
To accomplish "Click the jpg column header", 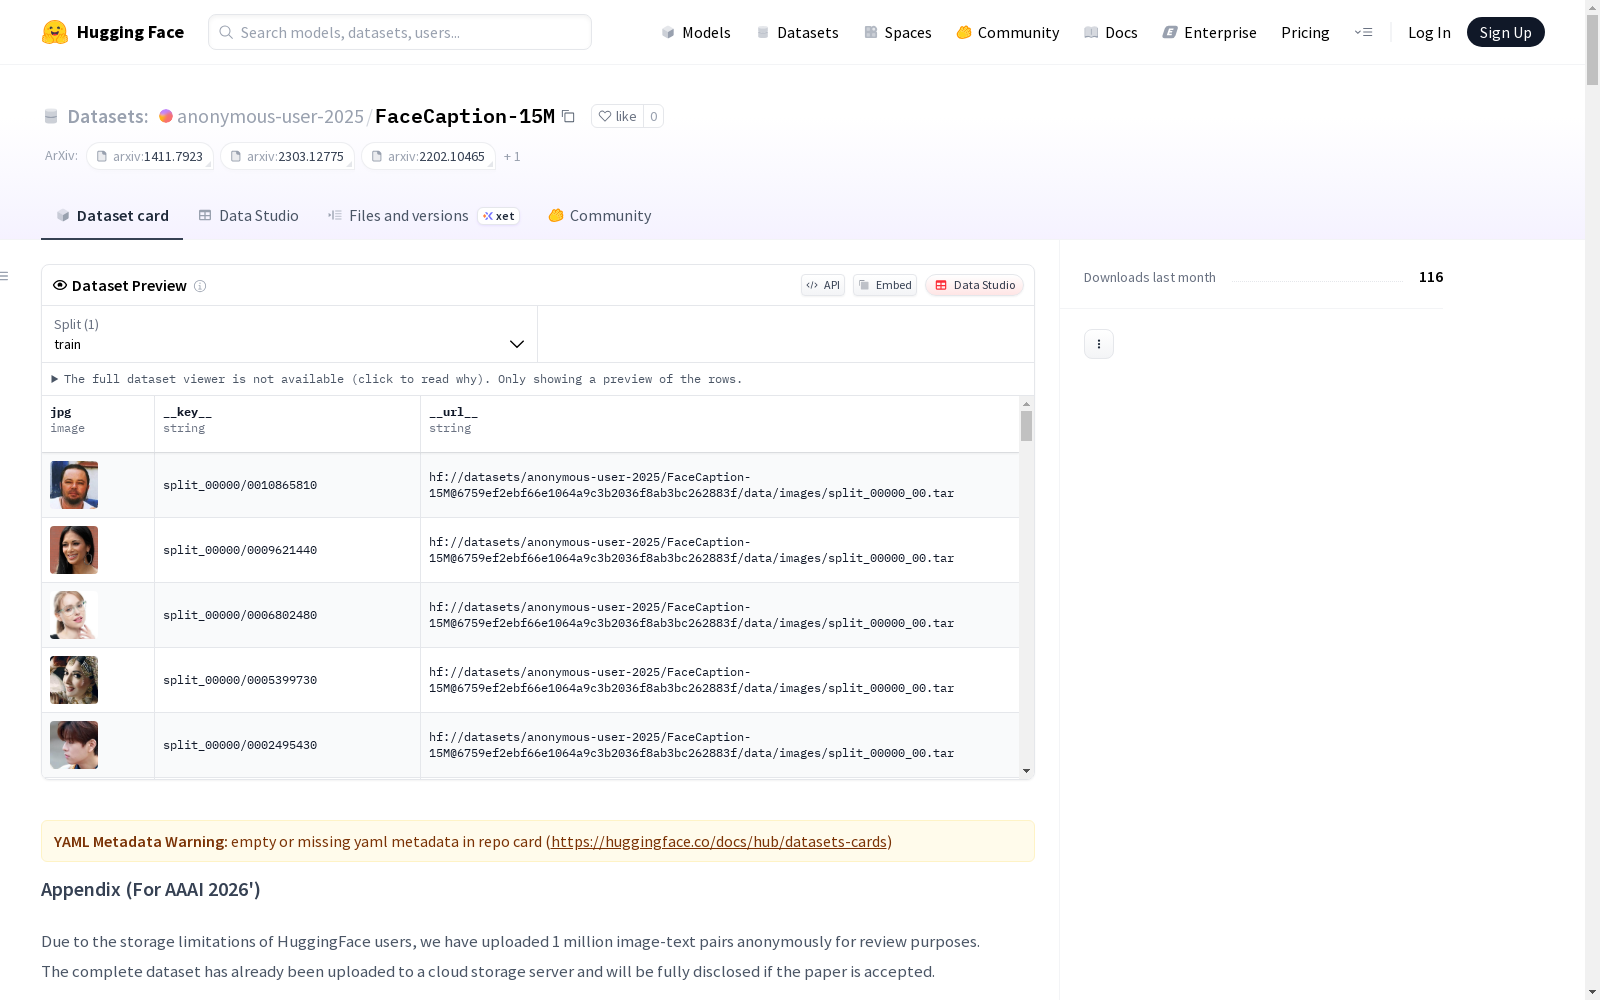I will 98,424.
